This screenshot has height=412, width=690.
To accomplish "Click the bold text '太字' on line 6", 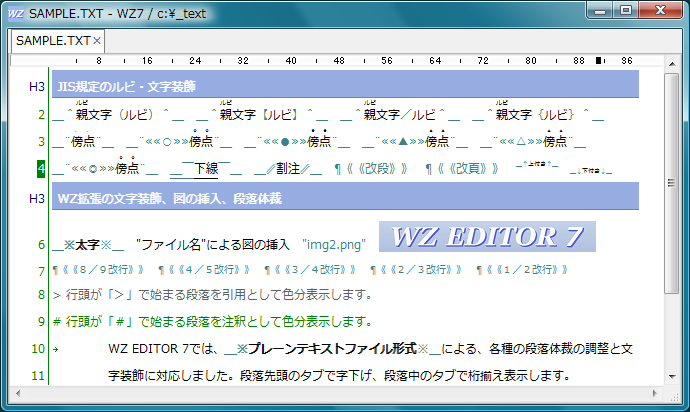I will click(88, 244).
